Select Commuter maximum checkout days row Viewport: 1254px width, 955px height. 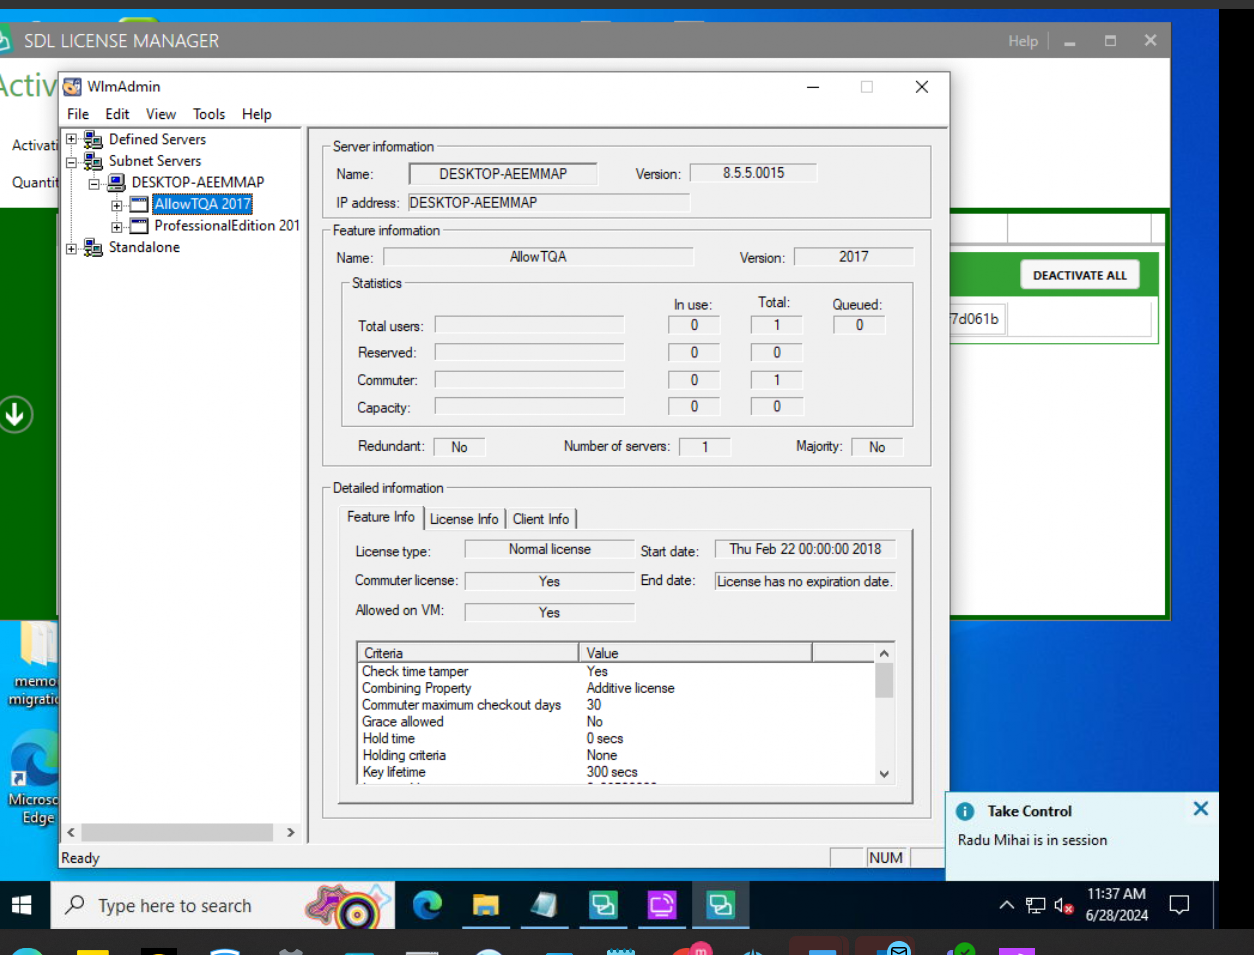click(616, 705)
